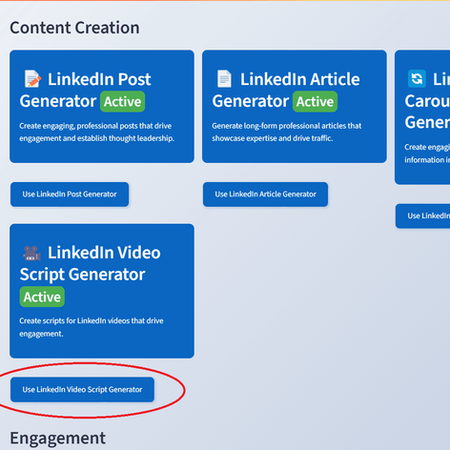Click the partially visible Use LinkedIn carousel button
Image resolution: width=450 pixels, height=450 pixels.
click(x=423, y=216)
